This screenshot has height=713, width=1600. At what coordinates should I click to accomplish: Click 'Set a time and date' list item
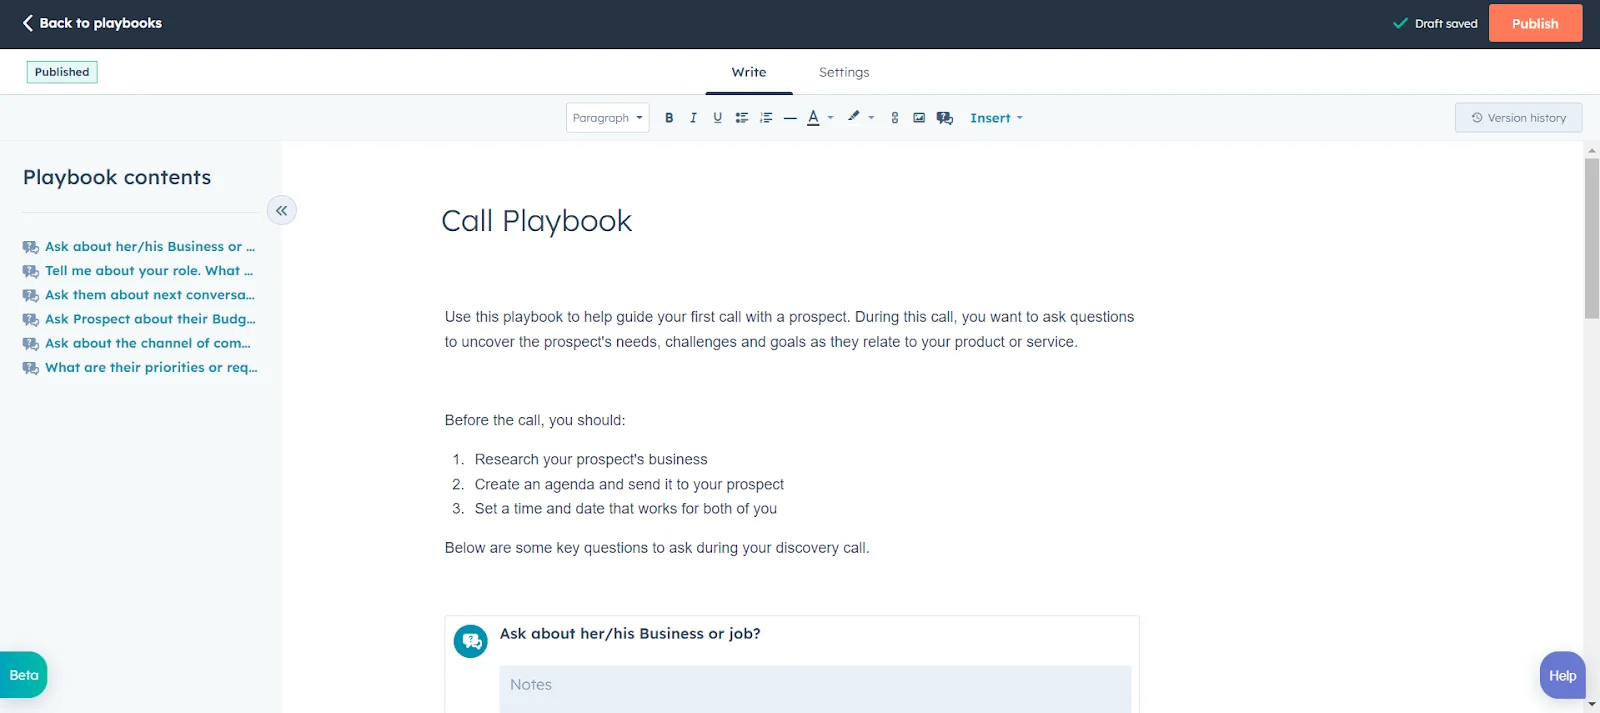coord(626,509)
